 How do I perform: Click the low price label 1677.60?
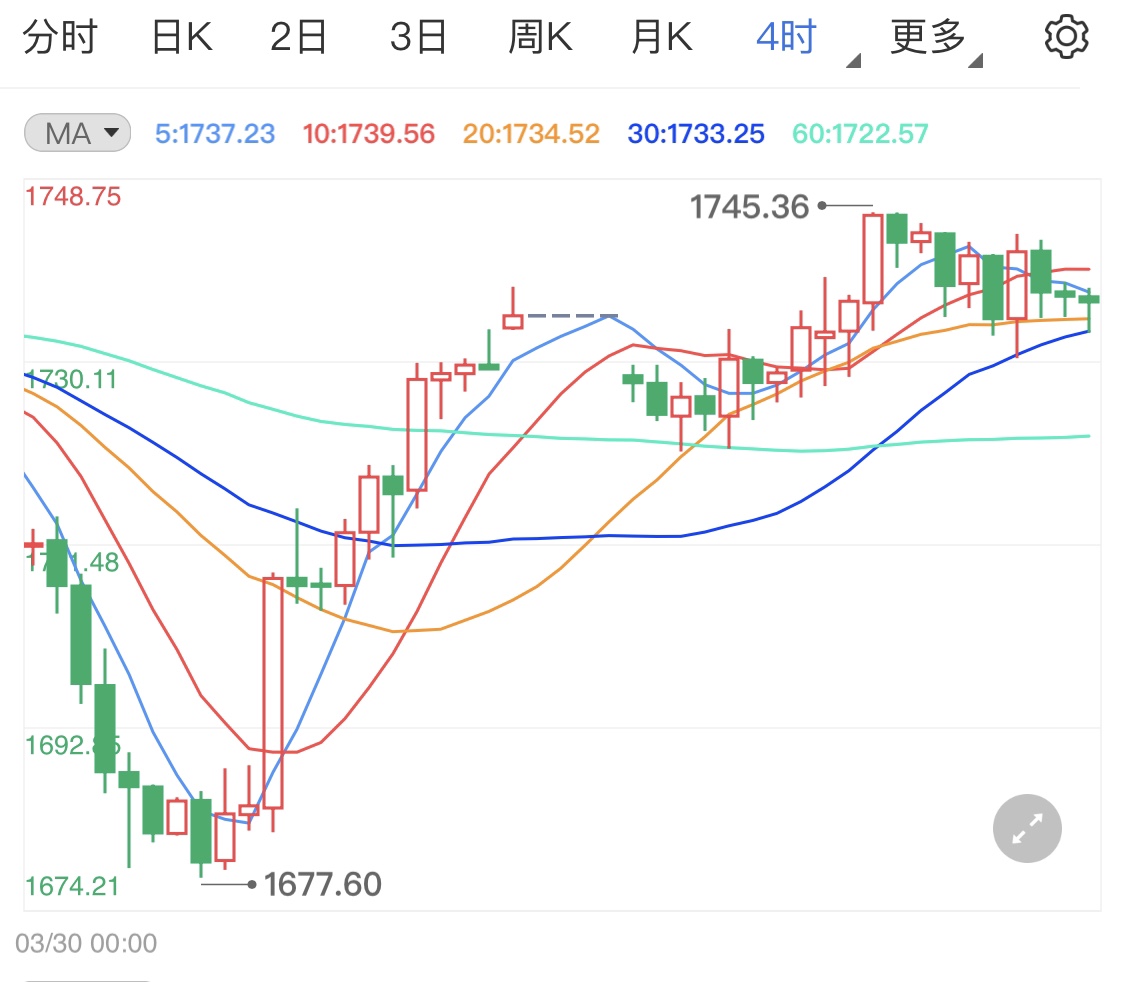tap(322, 884)
